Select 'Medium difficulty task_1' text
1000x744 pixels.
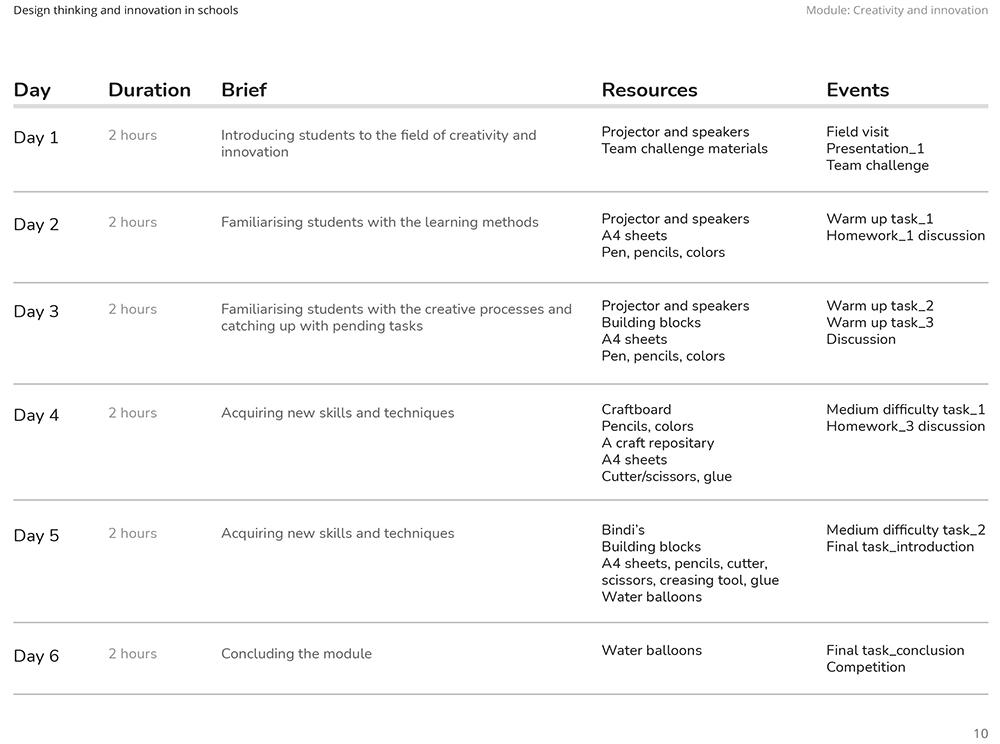point(906,409)
